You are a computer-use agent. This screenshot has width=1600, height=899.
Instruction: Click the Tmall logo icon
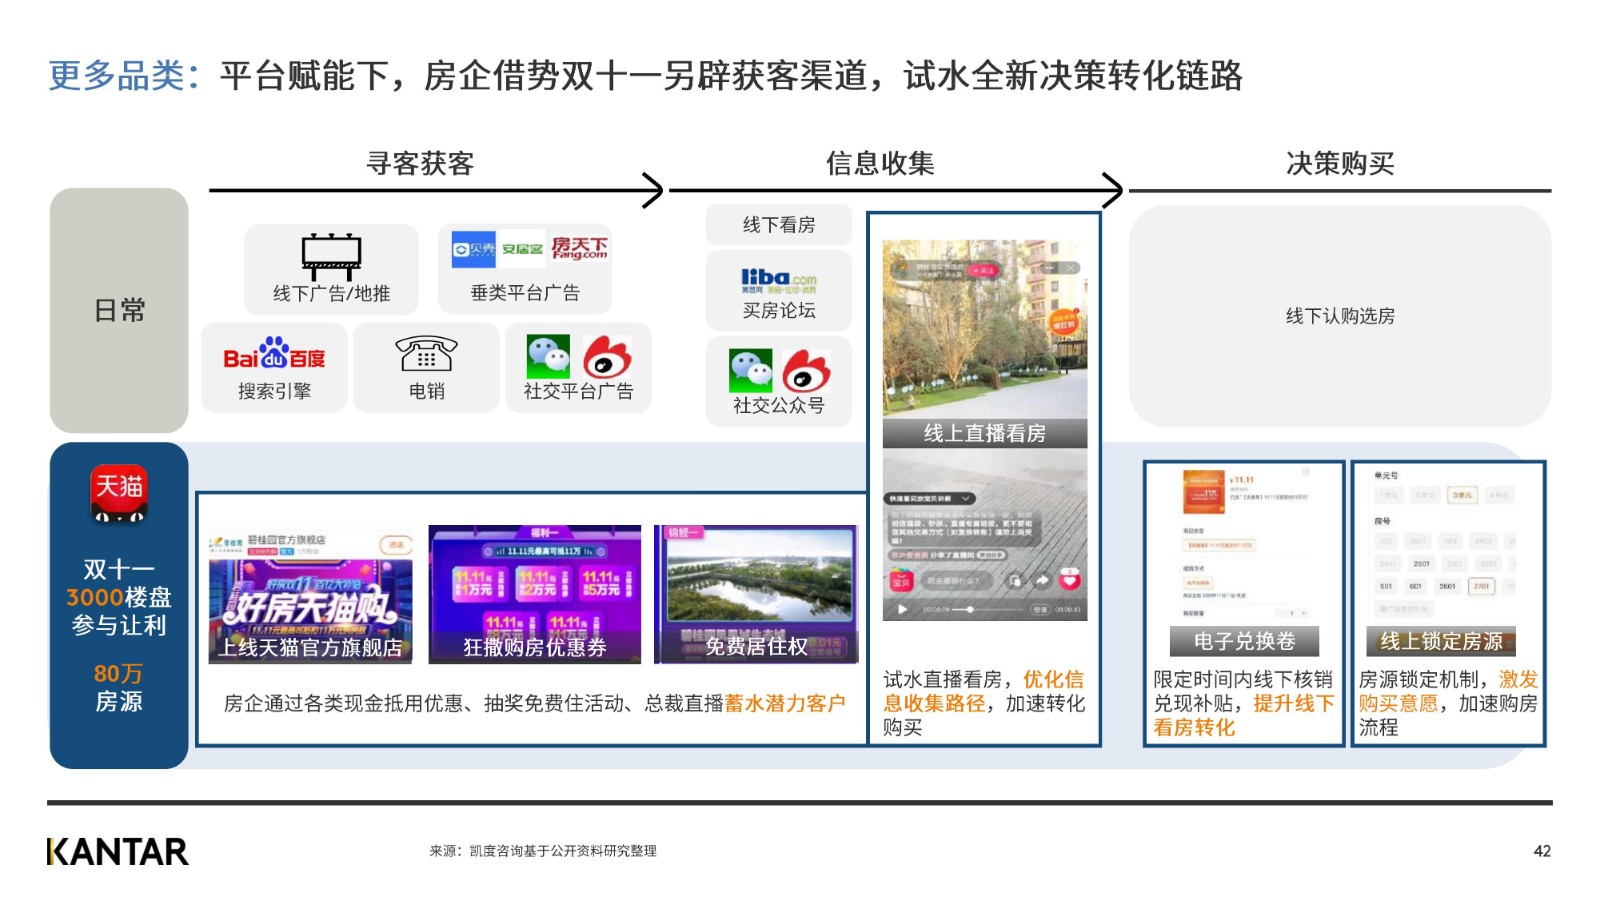119,493
